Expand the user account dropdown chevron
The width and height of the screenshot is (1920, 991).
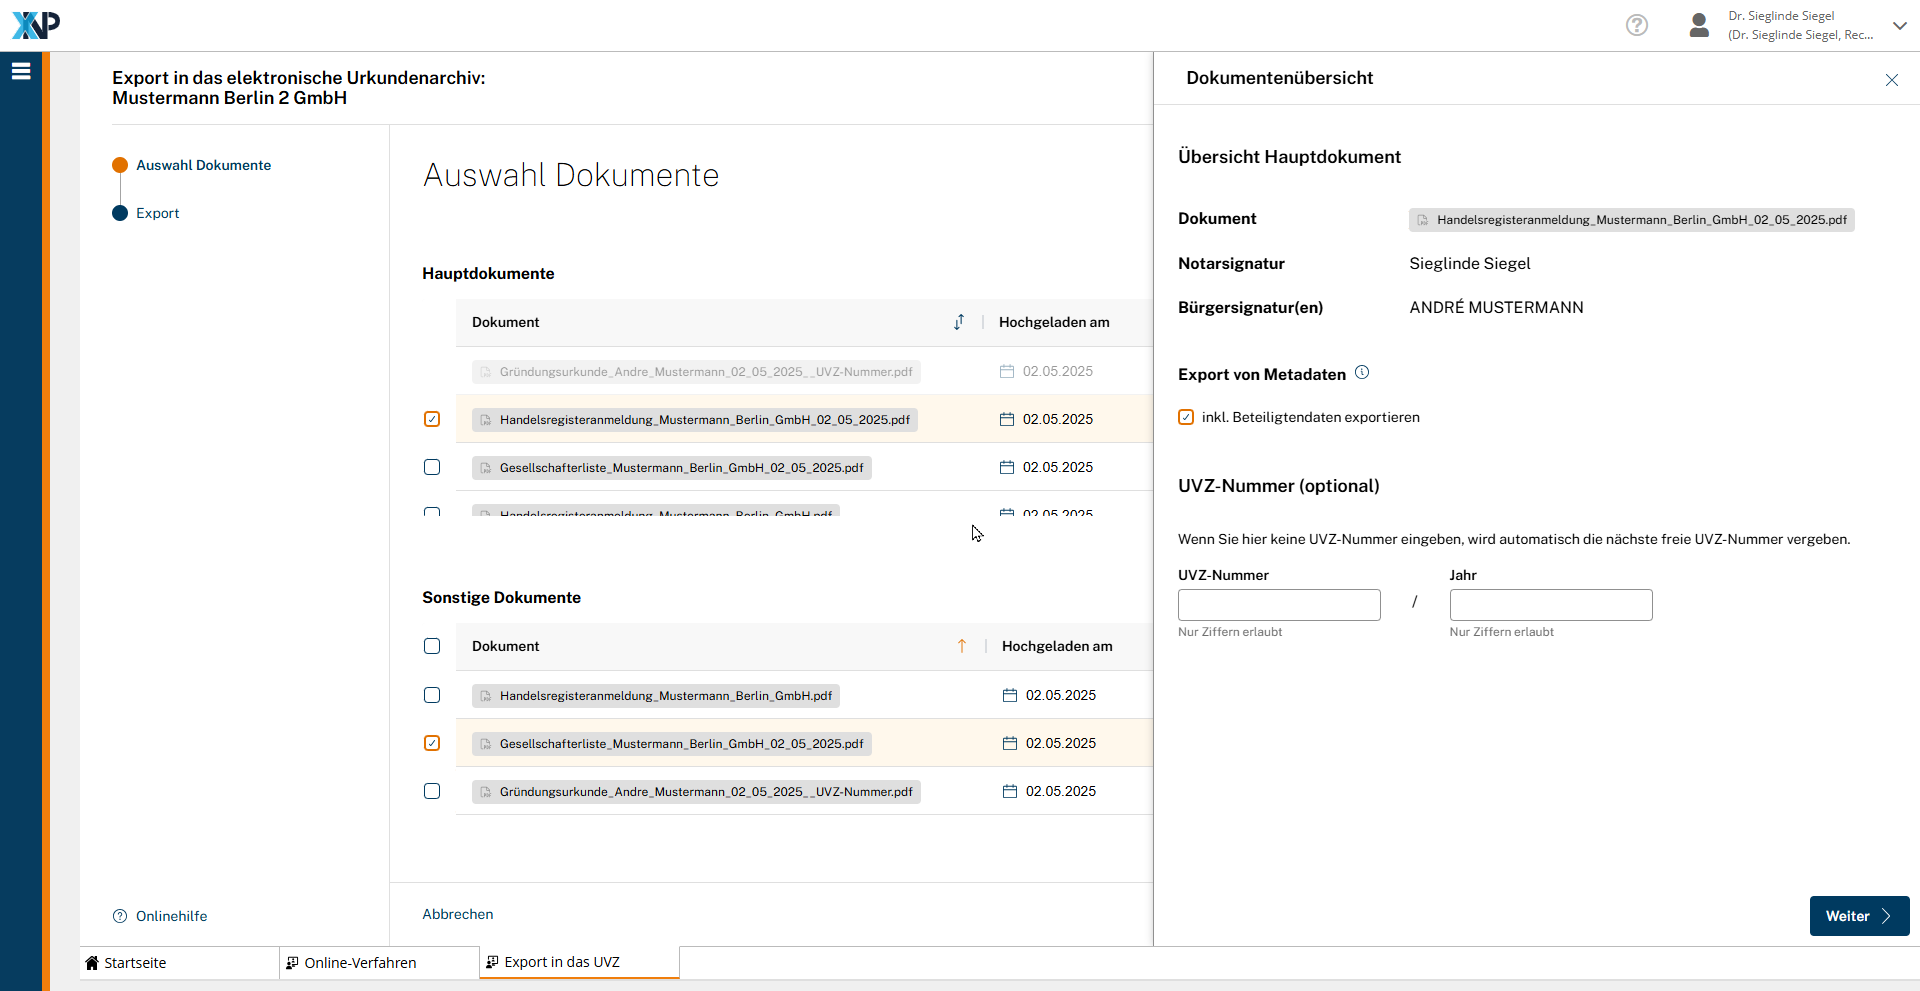(x=1899, y=25)
